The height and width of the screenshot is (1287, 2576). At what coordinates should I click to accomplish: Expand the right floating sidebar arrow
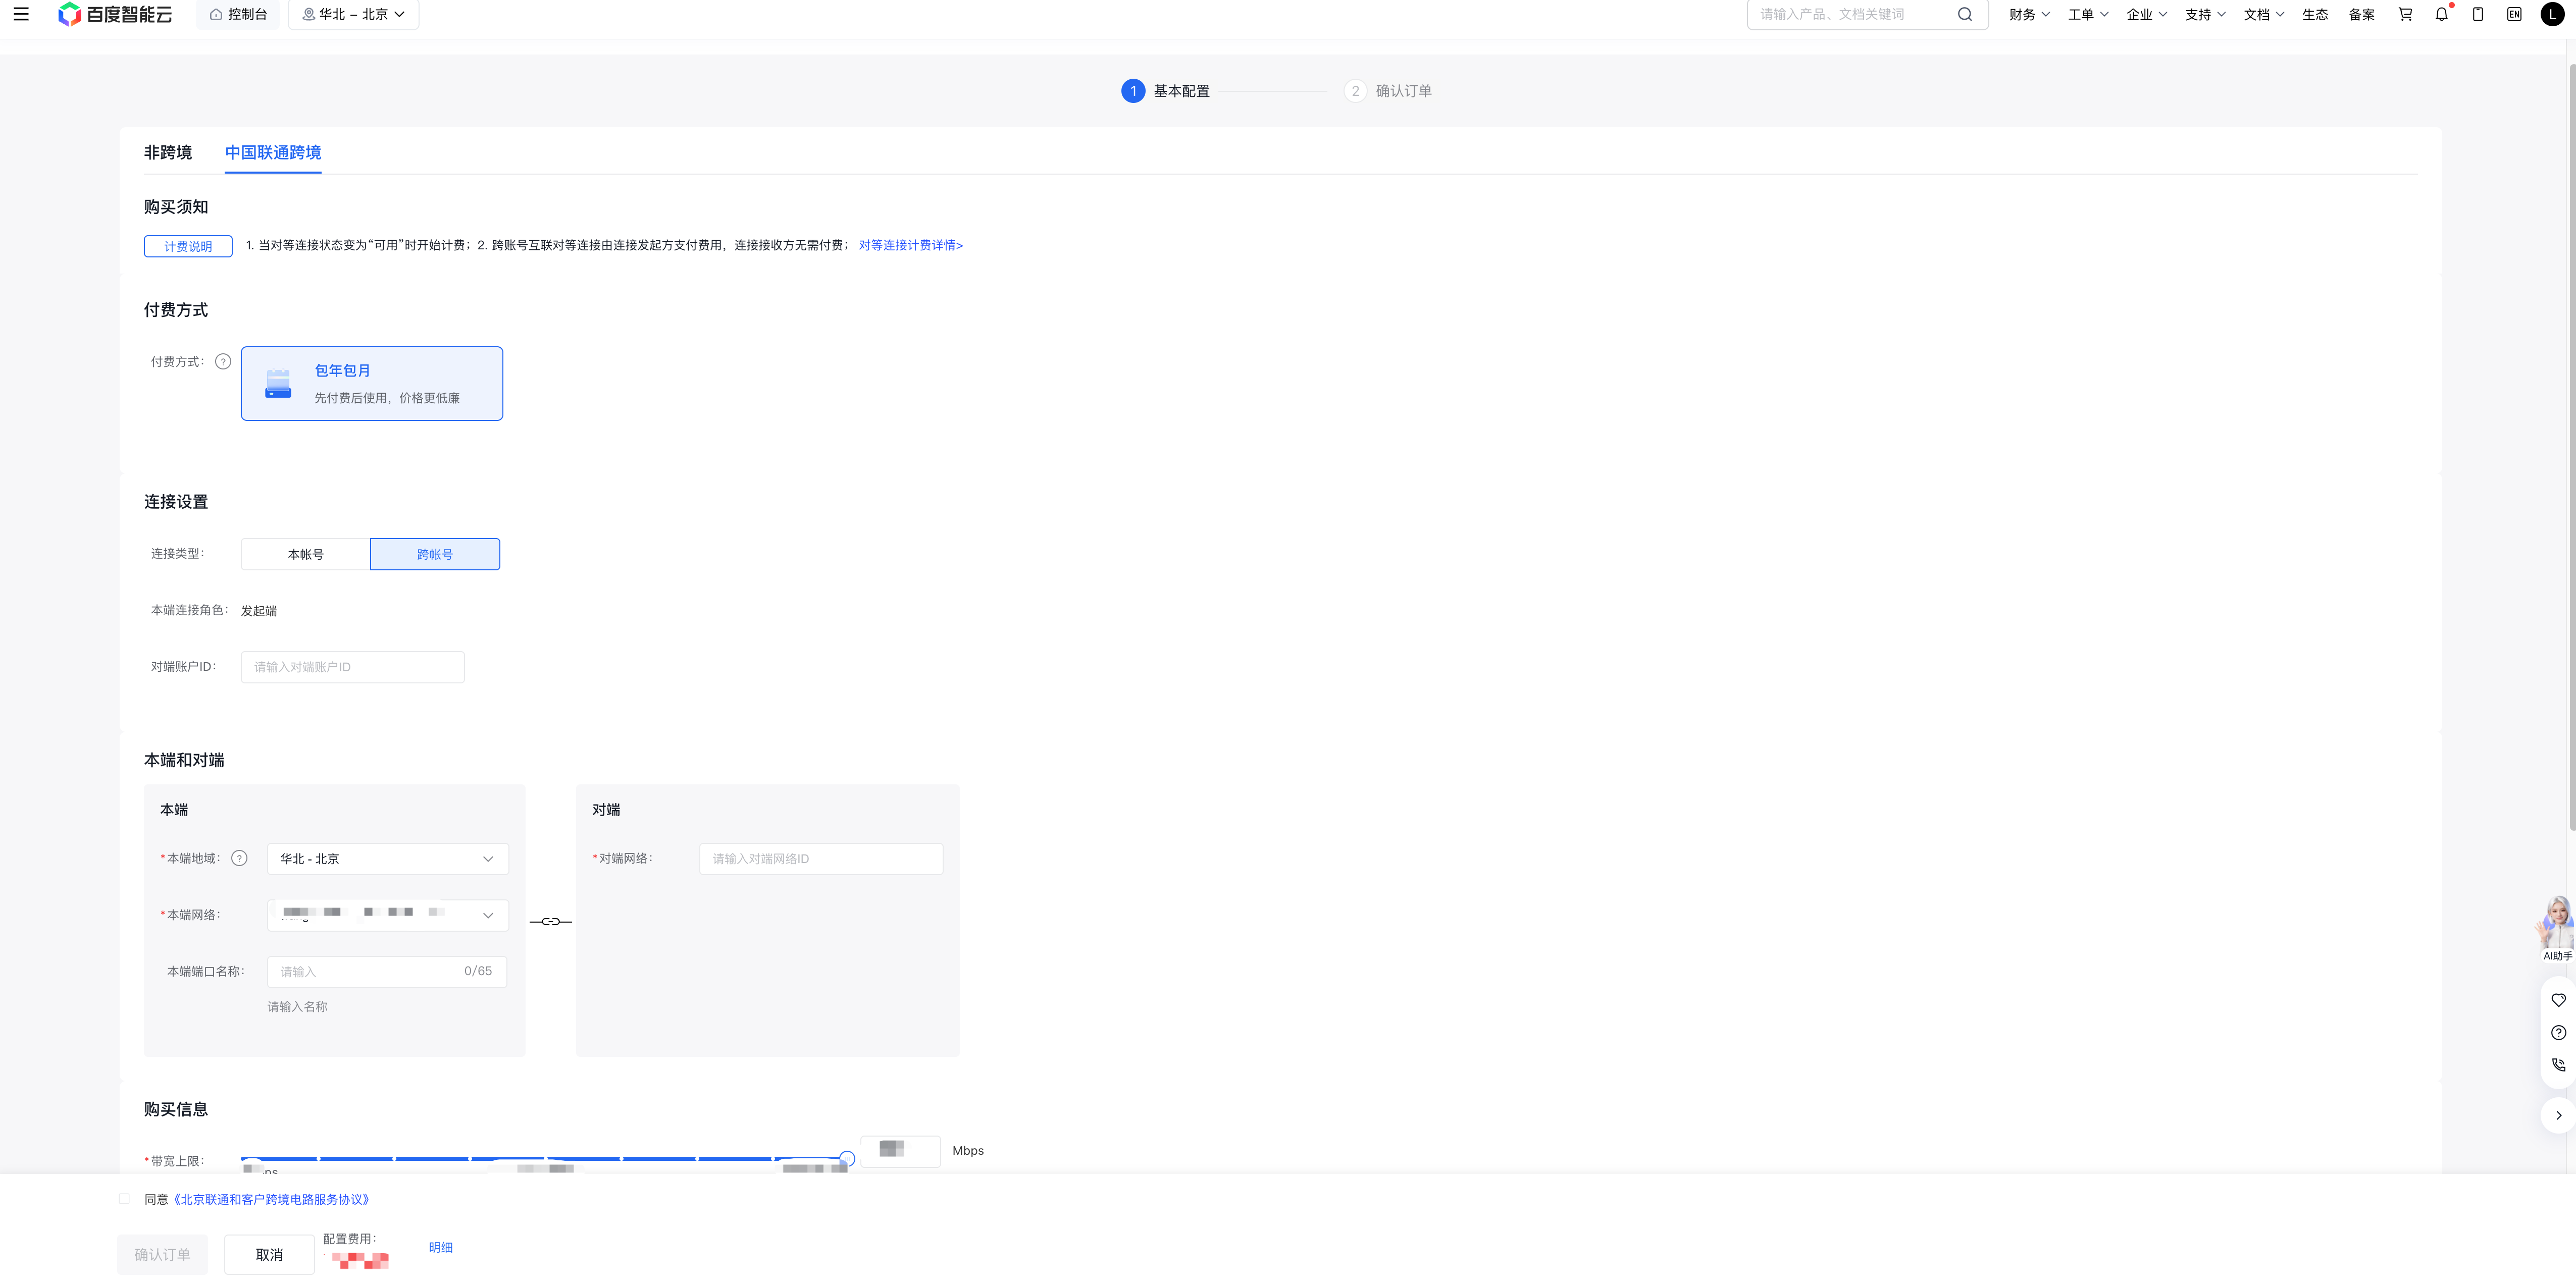[2558, 1115]
